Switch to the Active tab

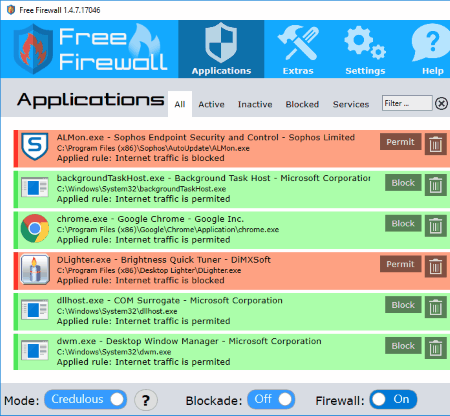click(x=211, y=104)
